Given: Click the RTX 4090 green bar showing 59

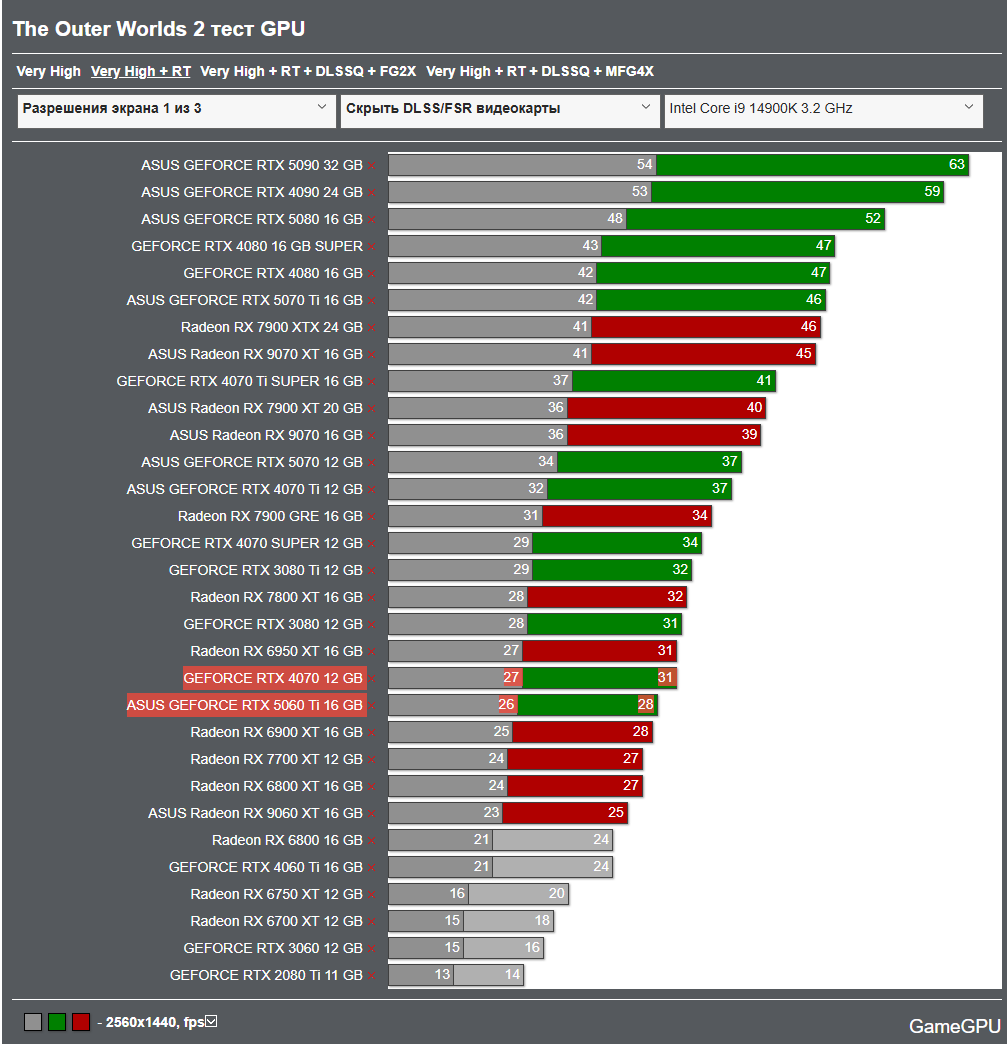Looking at the screenshot, I should 797,192.
